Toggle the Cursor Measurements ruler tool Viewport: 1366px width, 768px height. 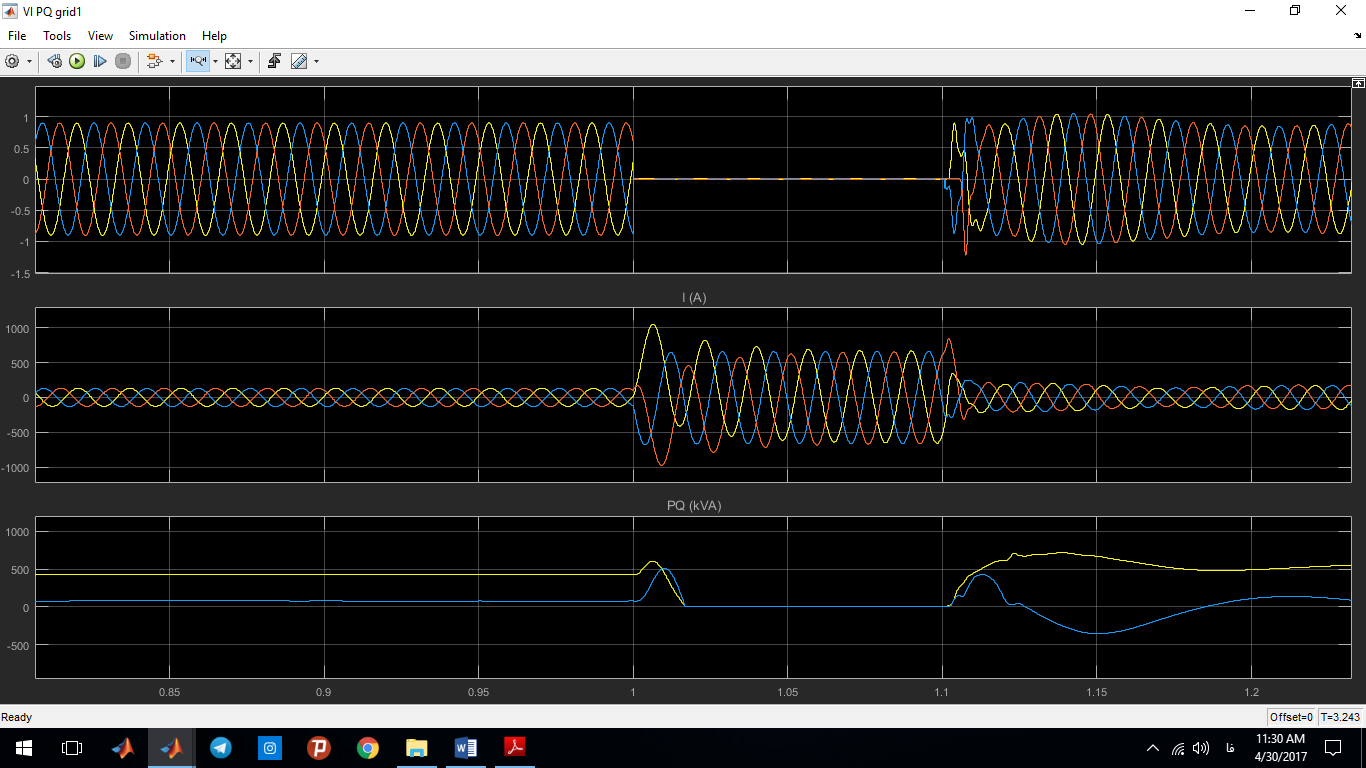click(298, 61)
